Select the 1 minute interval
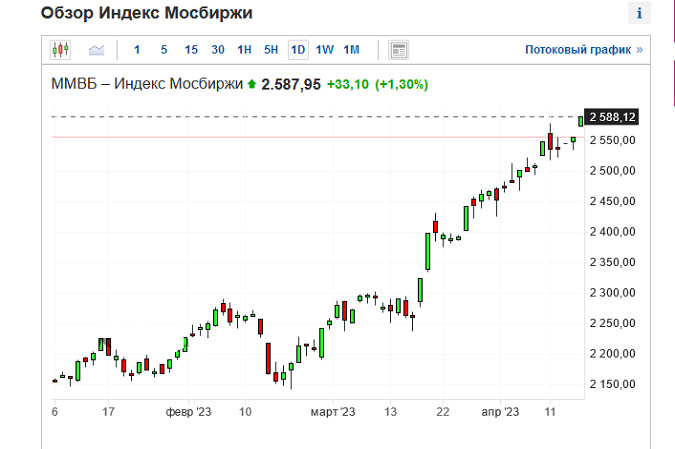The height and width of the screenshot is (449, 675). (x=137, y=50)
